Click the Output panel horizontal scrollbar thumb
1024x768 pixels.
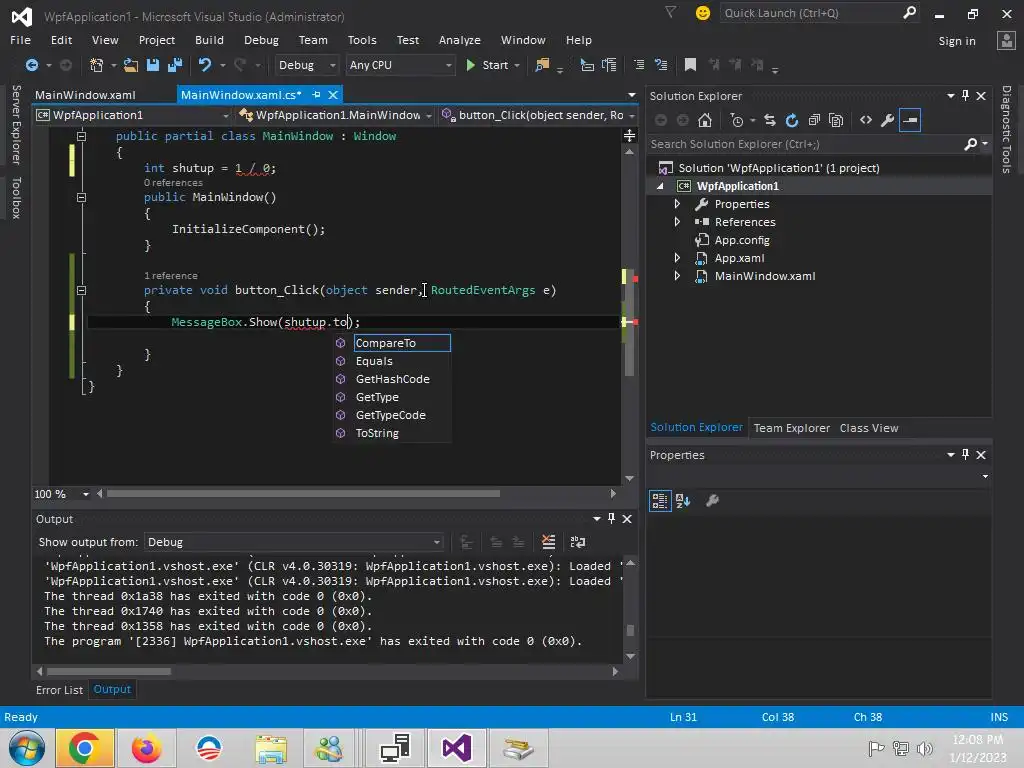coord(109,671)
